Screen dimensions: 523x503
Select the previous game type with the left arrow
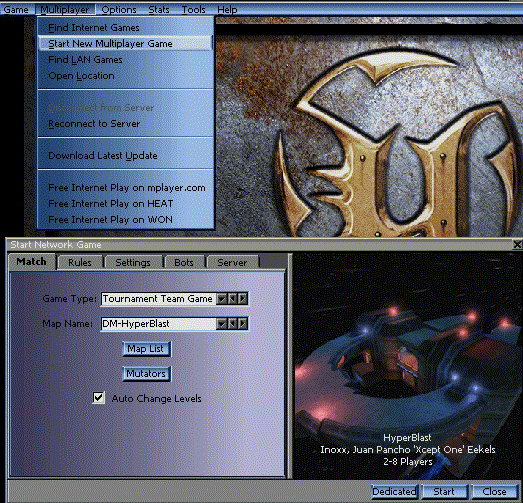coord(232,299)
